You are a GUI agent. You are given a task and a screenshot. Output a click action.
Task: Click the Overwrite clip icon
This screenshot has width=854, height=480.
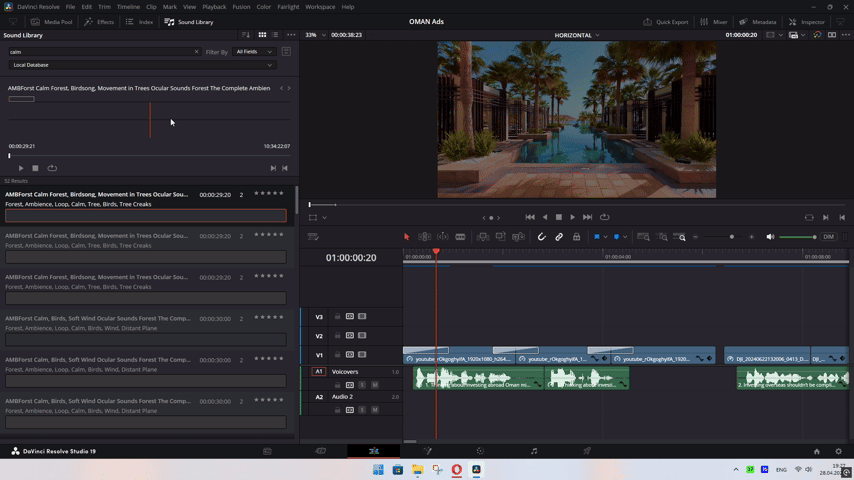click(501, 237)
